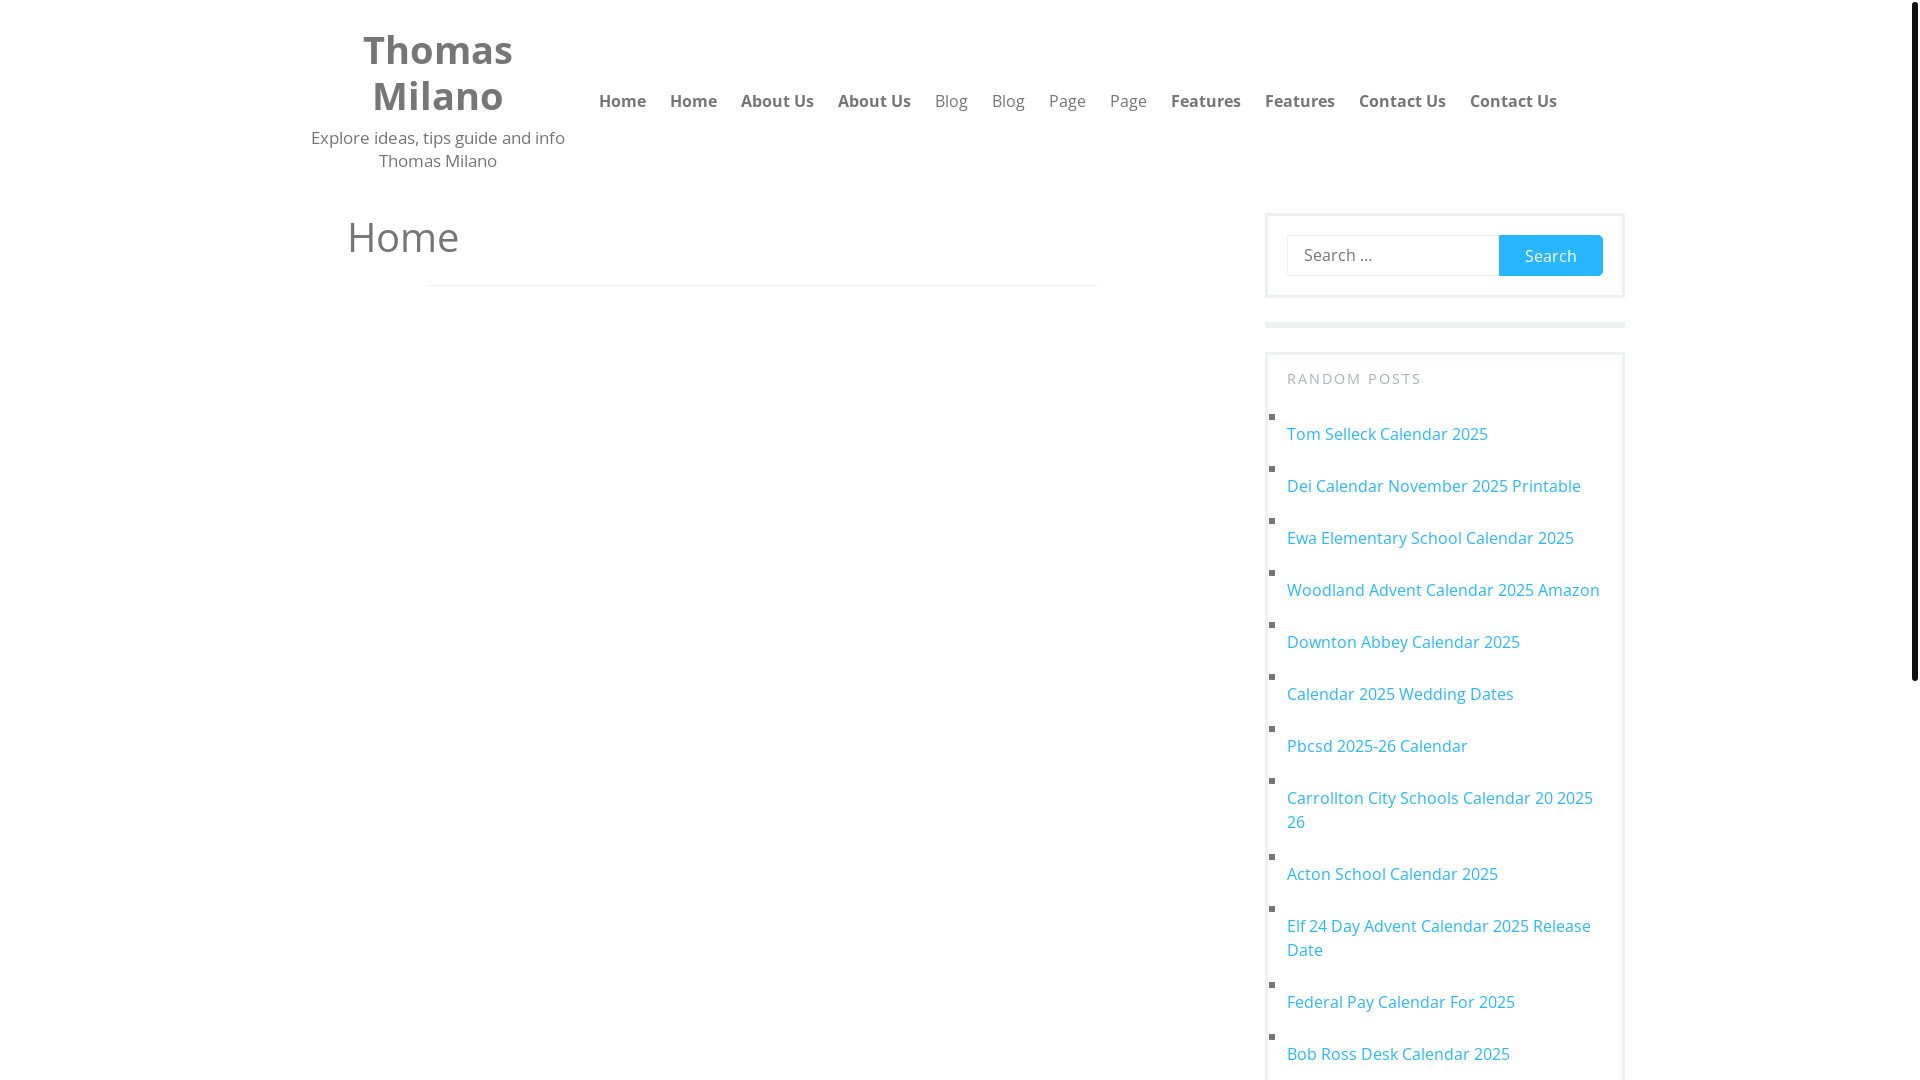The height and width of the screenshot is (1080, 1920).
Task: Click the blue Search button
Action: point(1550,255)
